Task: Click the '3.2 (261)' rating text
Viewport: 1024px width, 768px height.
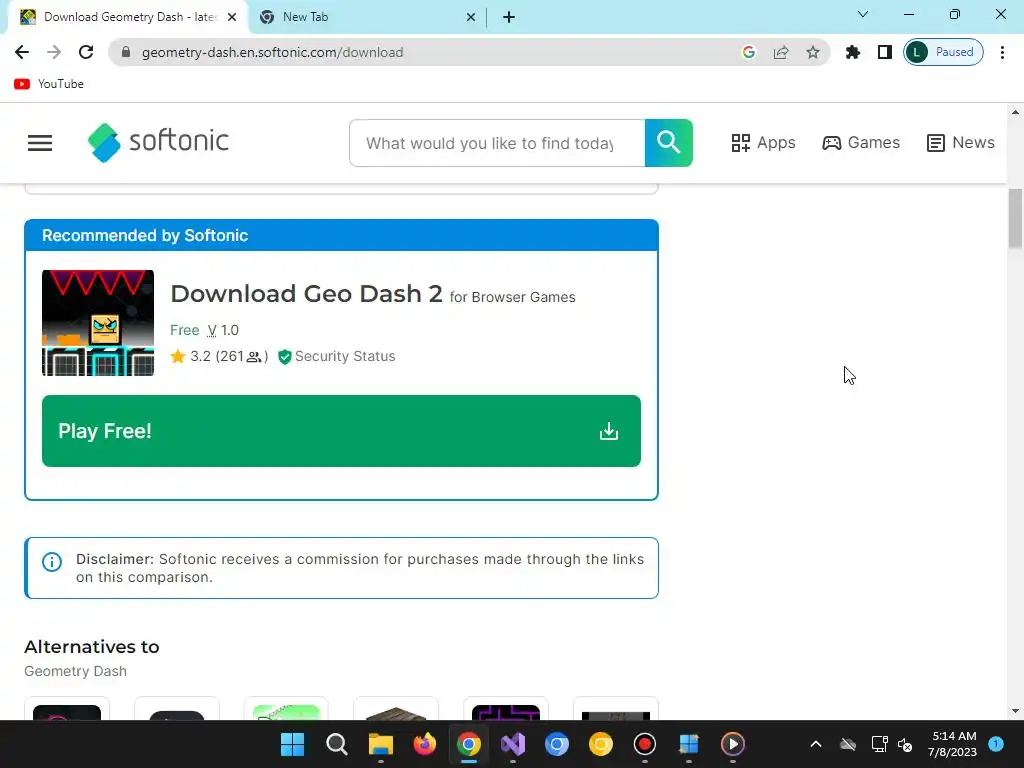Action: 229,356
